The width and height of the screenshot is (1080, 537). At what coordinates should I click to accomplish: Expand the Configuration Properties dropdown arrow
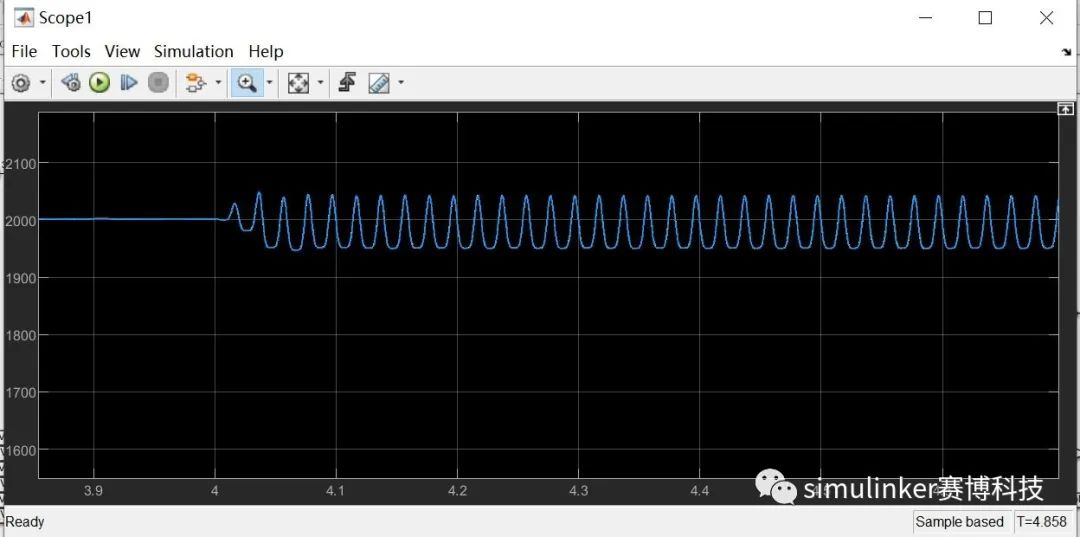point(43,83)
